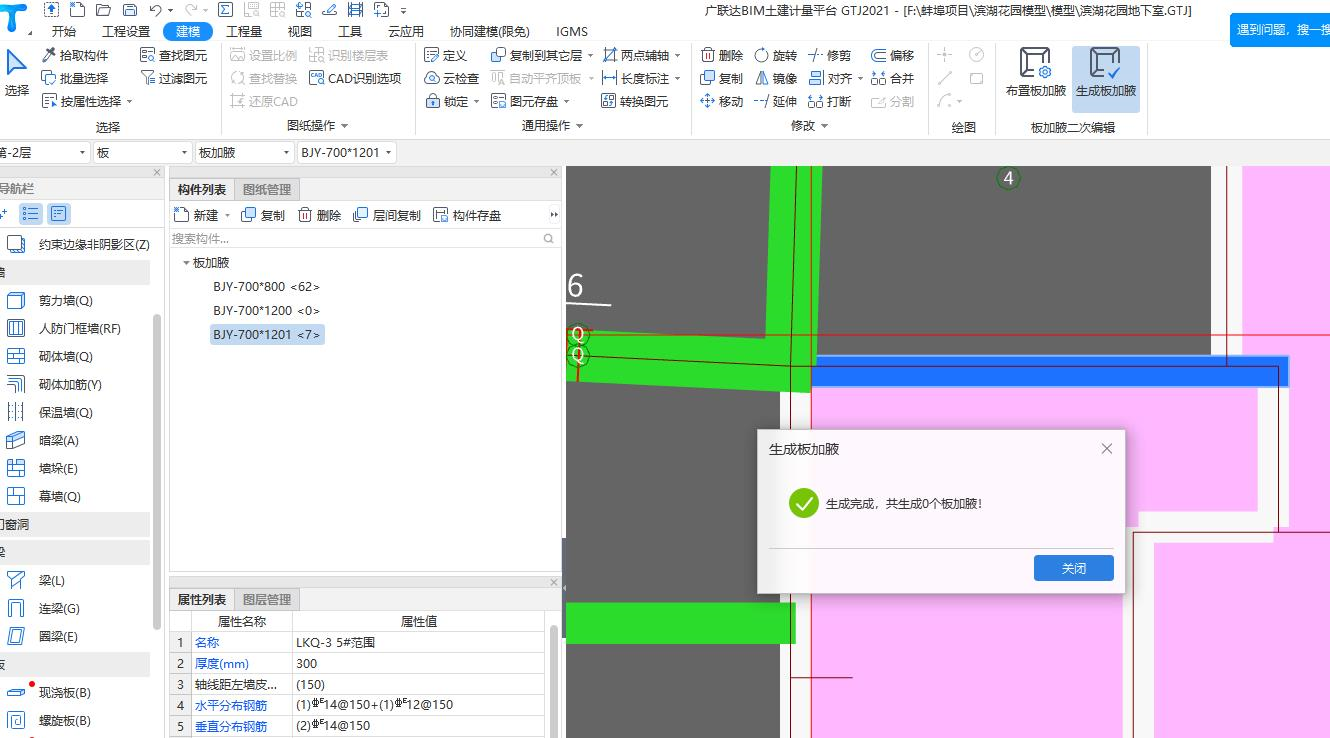Click the 过滤图元 filter tool
Screen dimensions: 1330x738
[174, 78]
